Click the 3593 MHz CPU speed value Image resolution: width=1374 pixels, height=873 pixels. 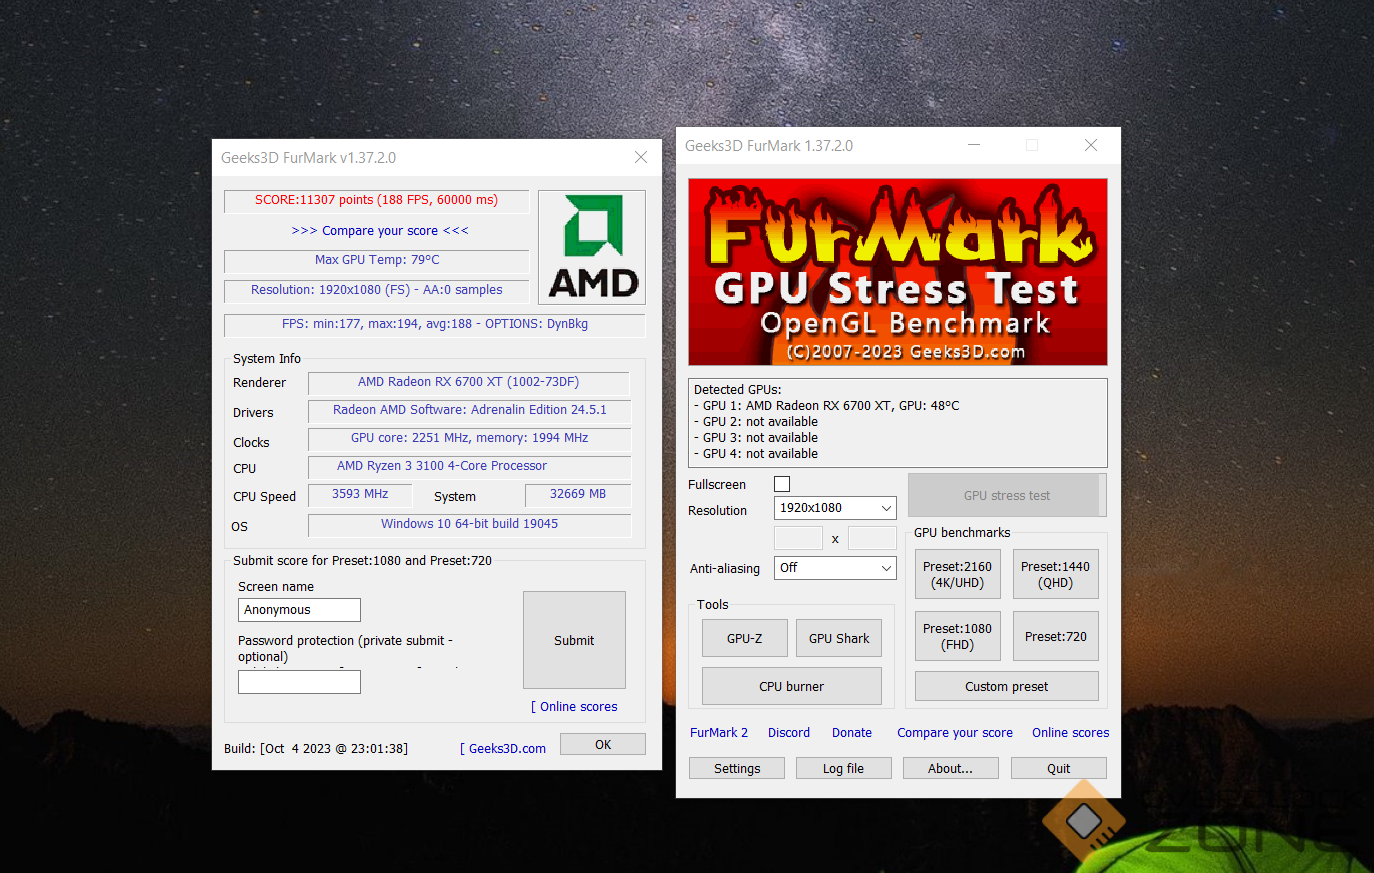click(x=360, y=494)
